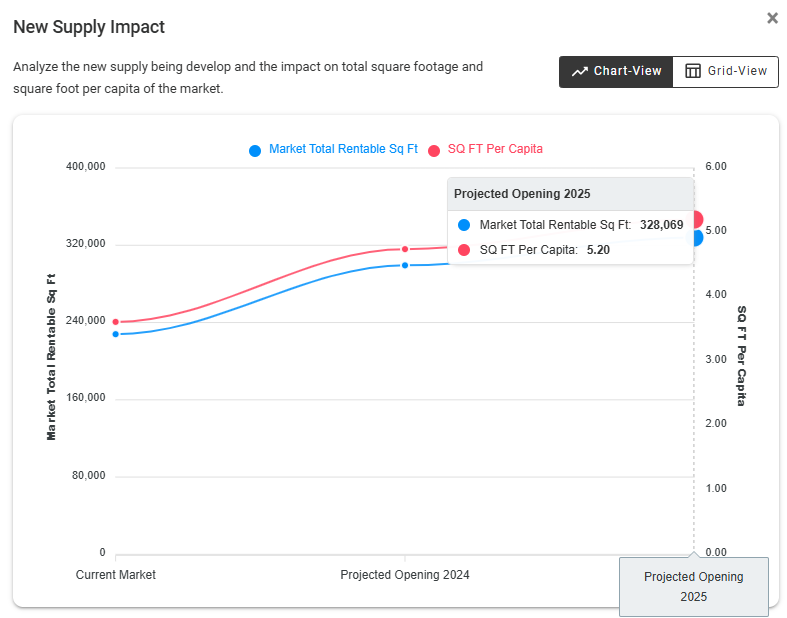This screenshot has height=618, width=787.
Task: Switch to the Grid-View tab
Action: coord(725,71)
